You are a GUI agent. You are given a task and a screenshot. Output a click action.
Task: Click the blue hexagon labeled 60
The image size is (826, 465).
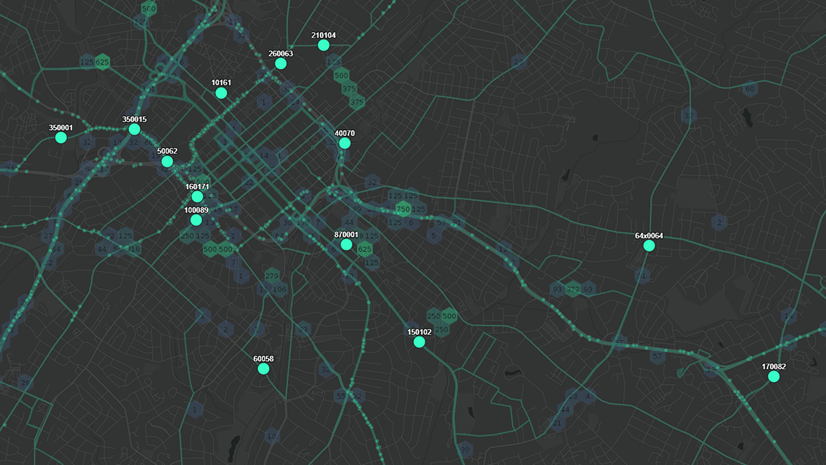750,89
